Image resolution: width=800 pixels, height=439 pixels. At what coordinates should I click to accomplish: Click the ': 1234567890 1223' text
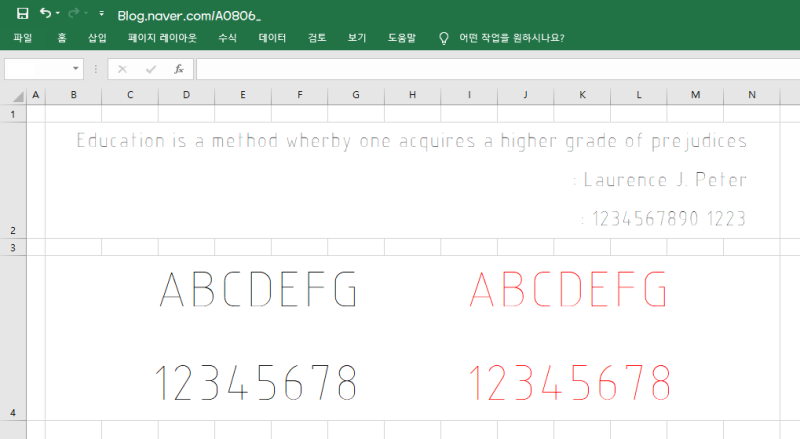[663, 218]
